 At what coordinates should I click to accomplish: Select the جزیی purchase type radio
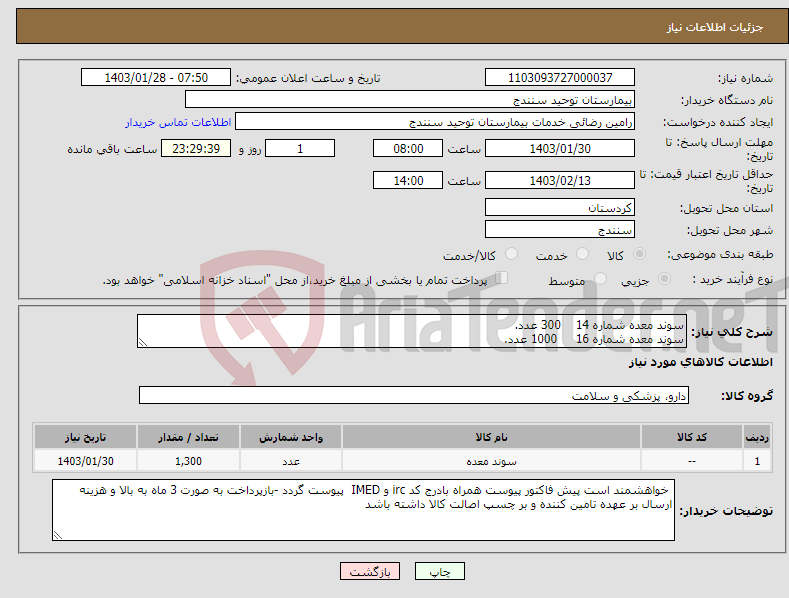(x=664, y=278)
